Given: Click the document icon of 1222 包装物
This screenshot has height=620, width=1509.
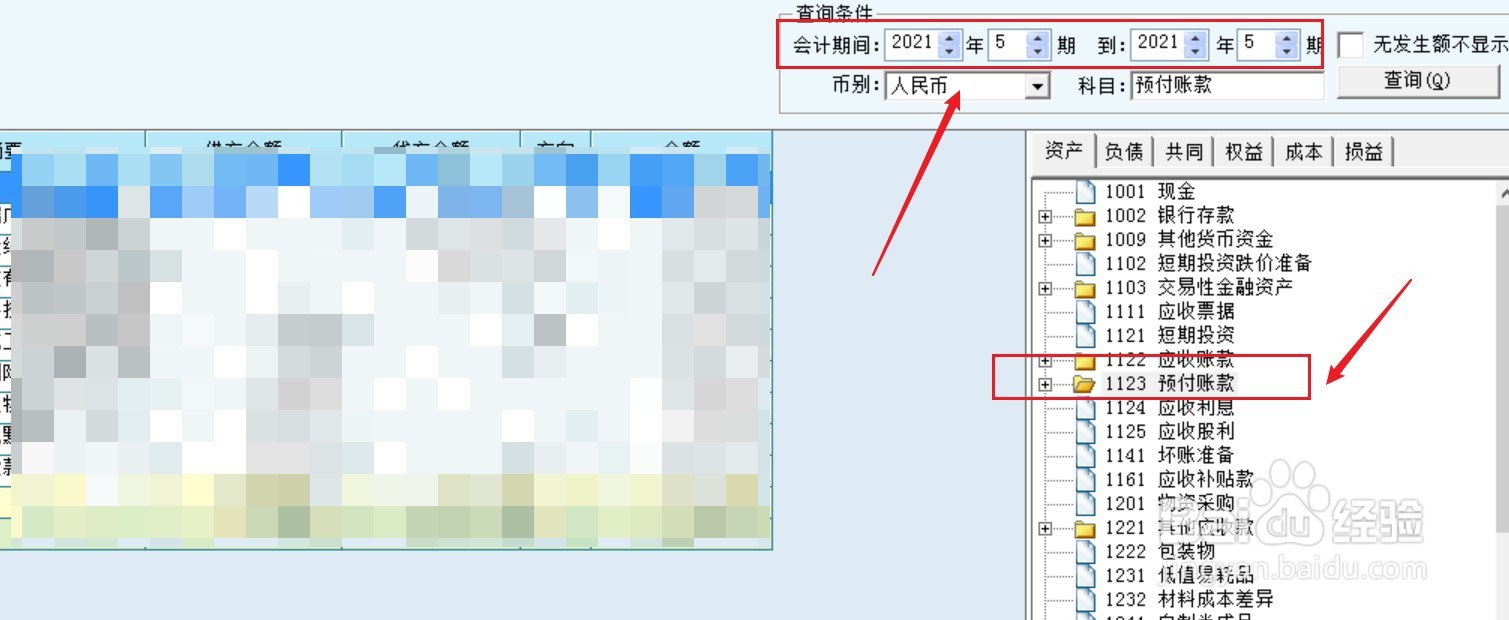Looking at the screenshot, I should [x=1085, y=551].
